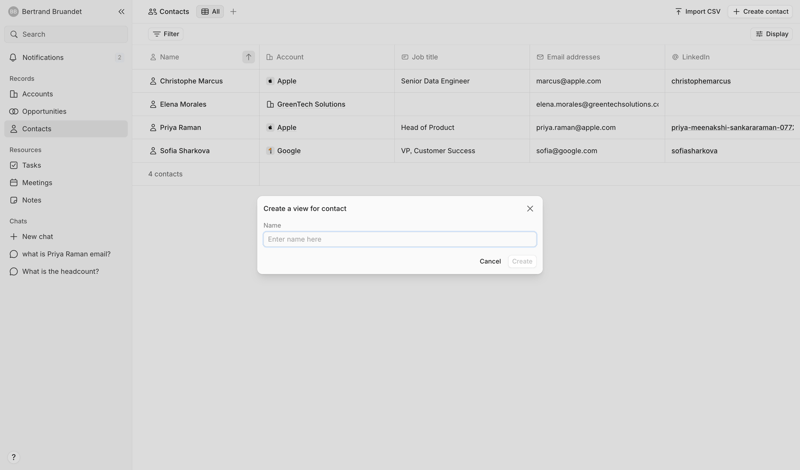
Task: Go to Accounts records
Action: (66, 94)
